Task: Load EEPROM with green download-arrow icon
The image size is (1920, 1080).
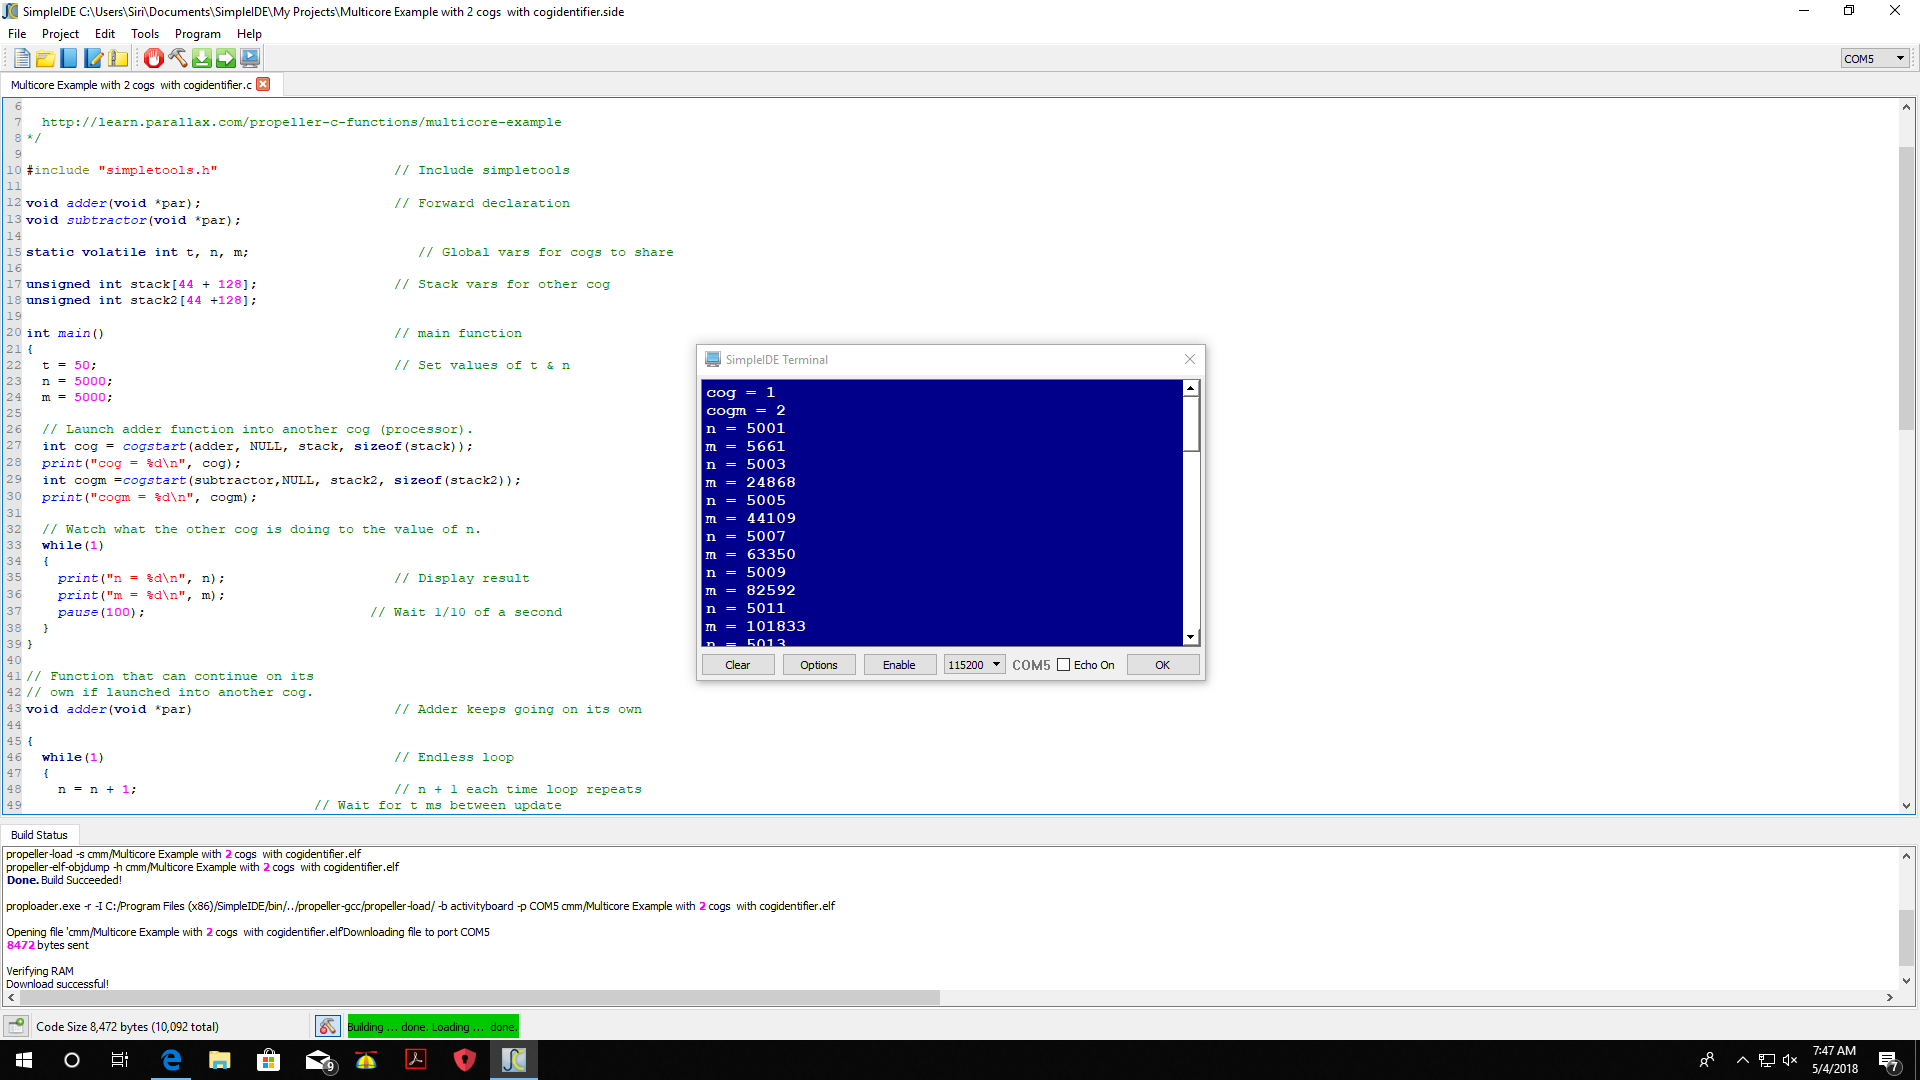Action: (201, 59)
